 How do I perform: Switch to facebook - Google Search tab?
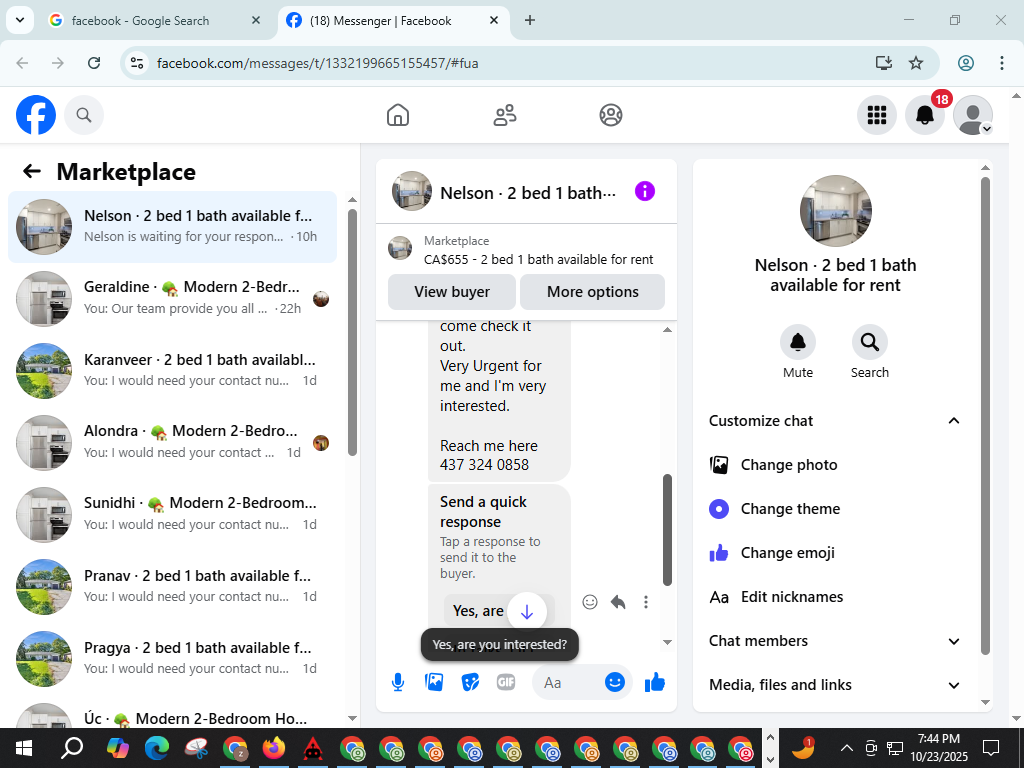(155, 21)
